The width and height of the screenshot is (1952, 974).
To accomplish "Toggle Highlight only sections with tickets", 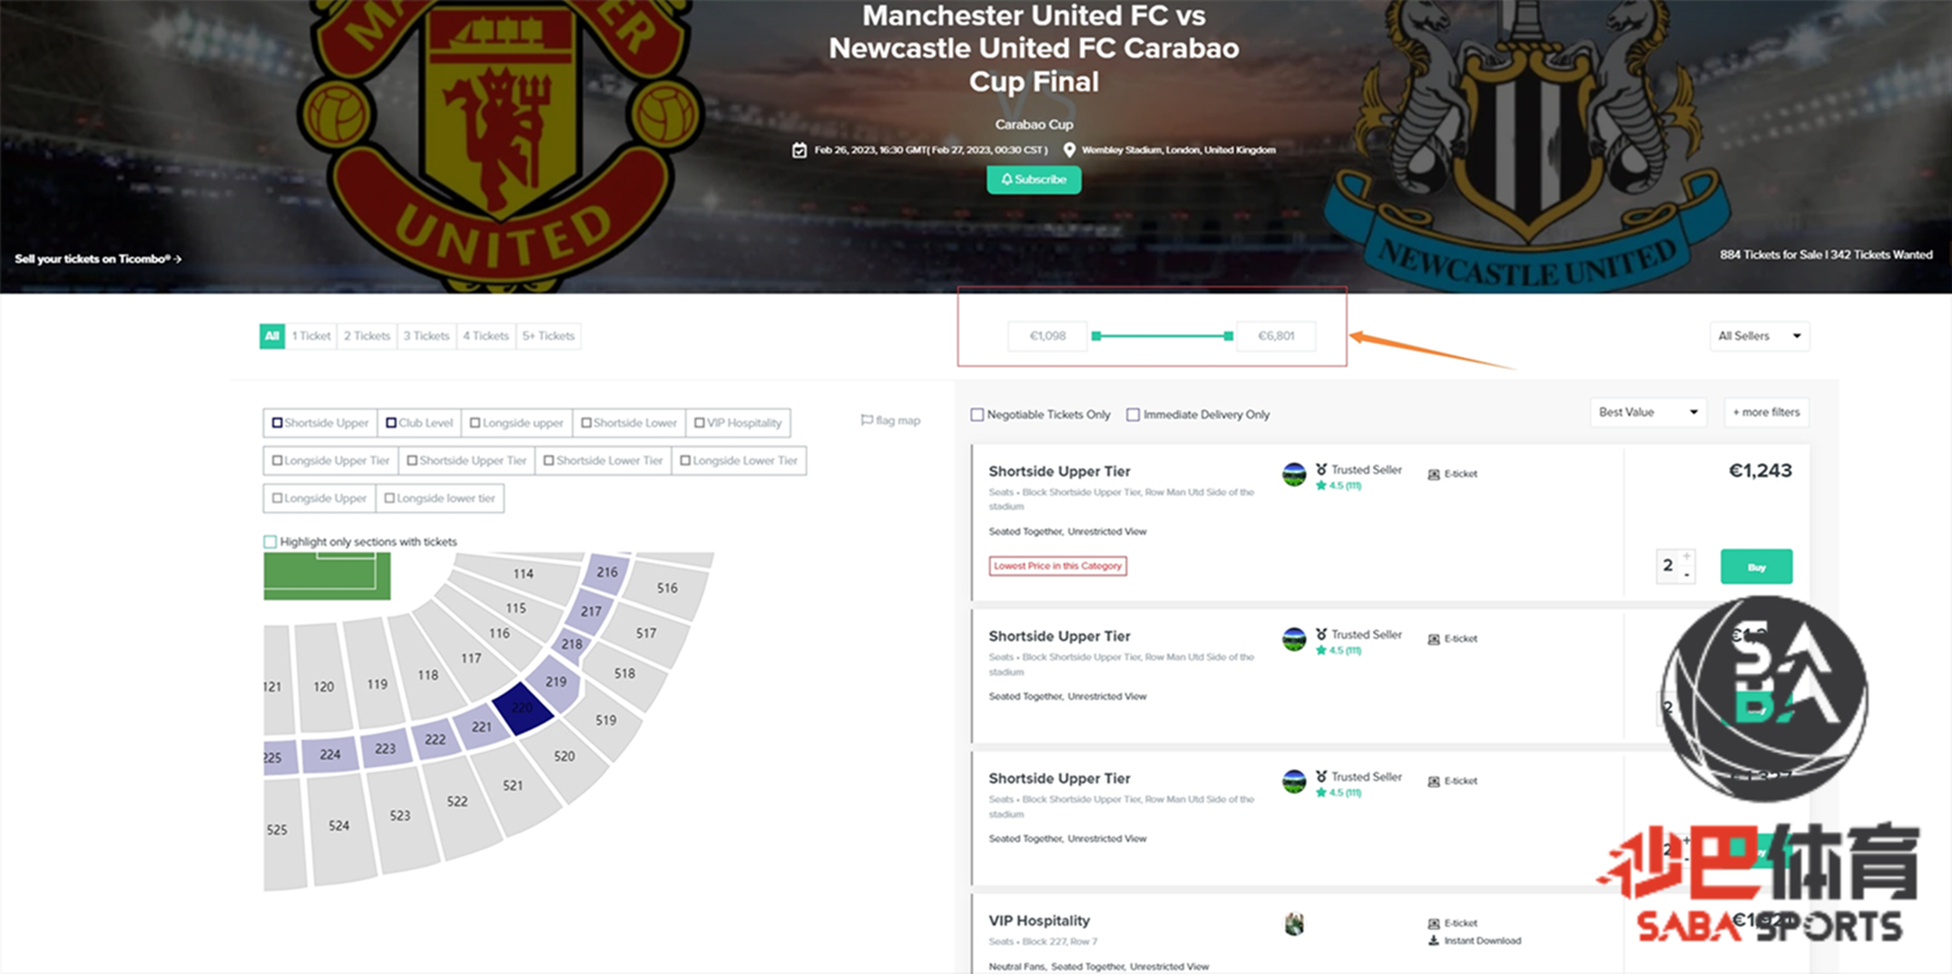I will [x=270, y=542].
